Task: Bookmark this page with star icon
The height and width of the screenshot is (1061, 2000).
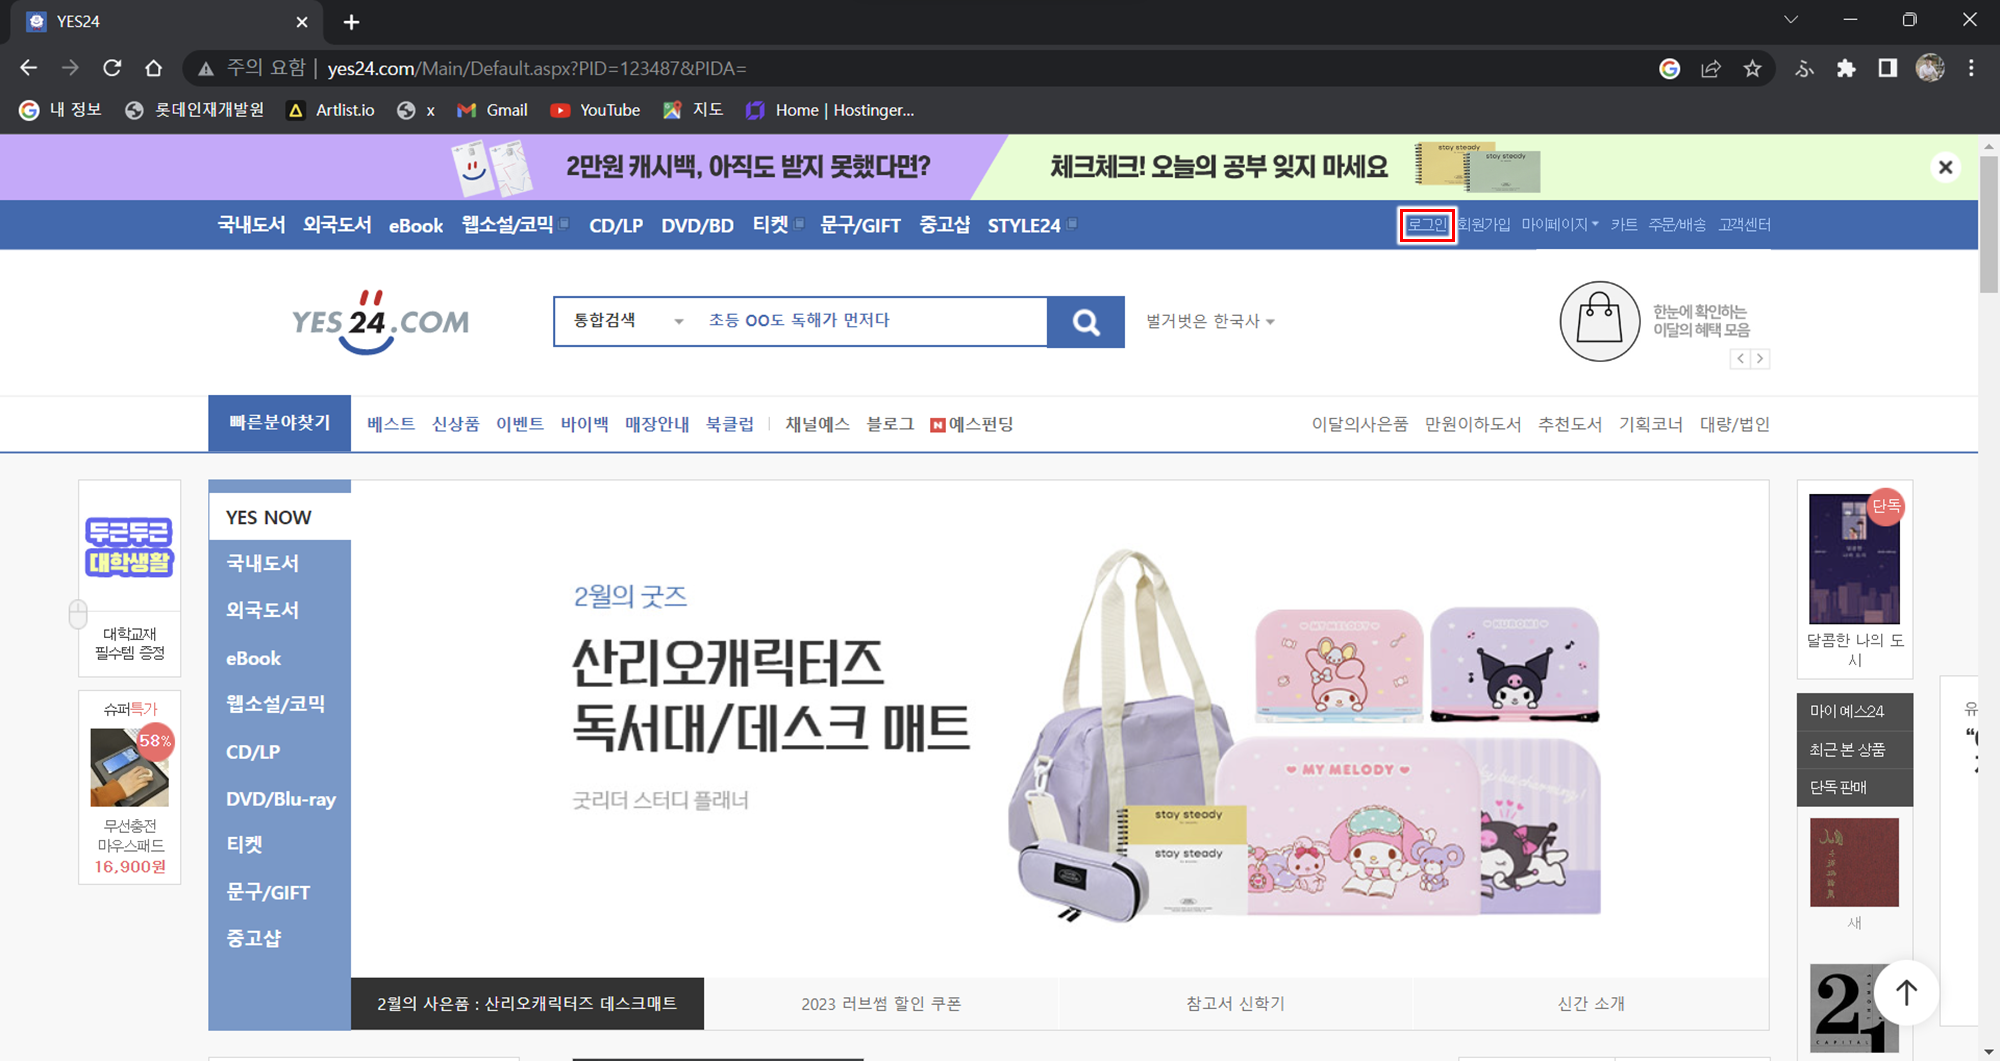Action: pyautogui.click(x=1752, y=68)
